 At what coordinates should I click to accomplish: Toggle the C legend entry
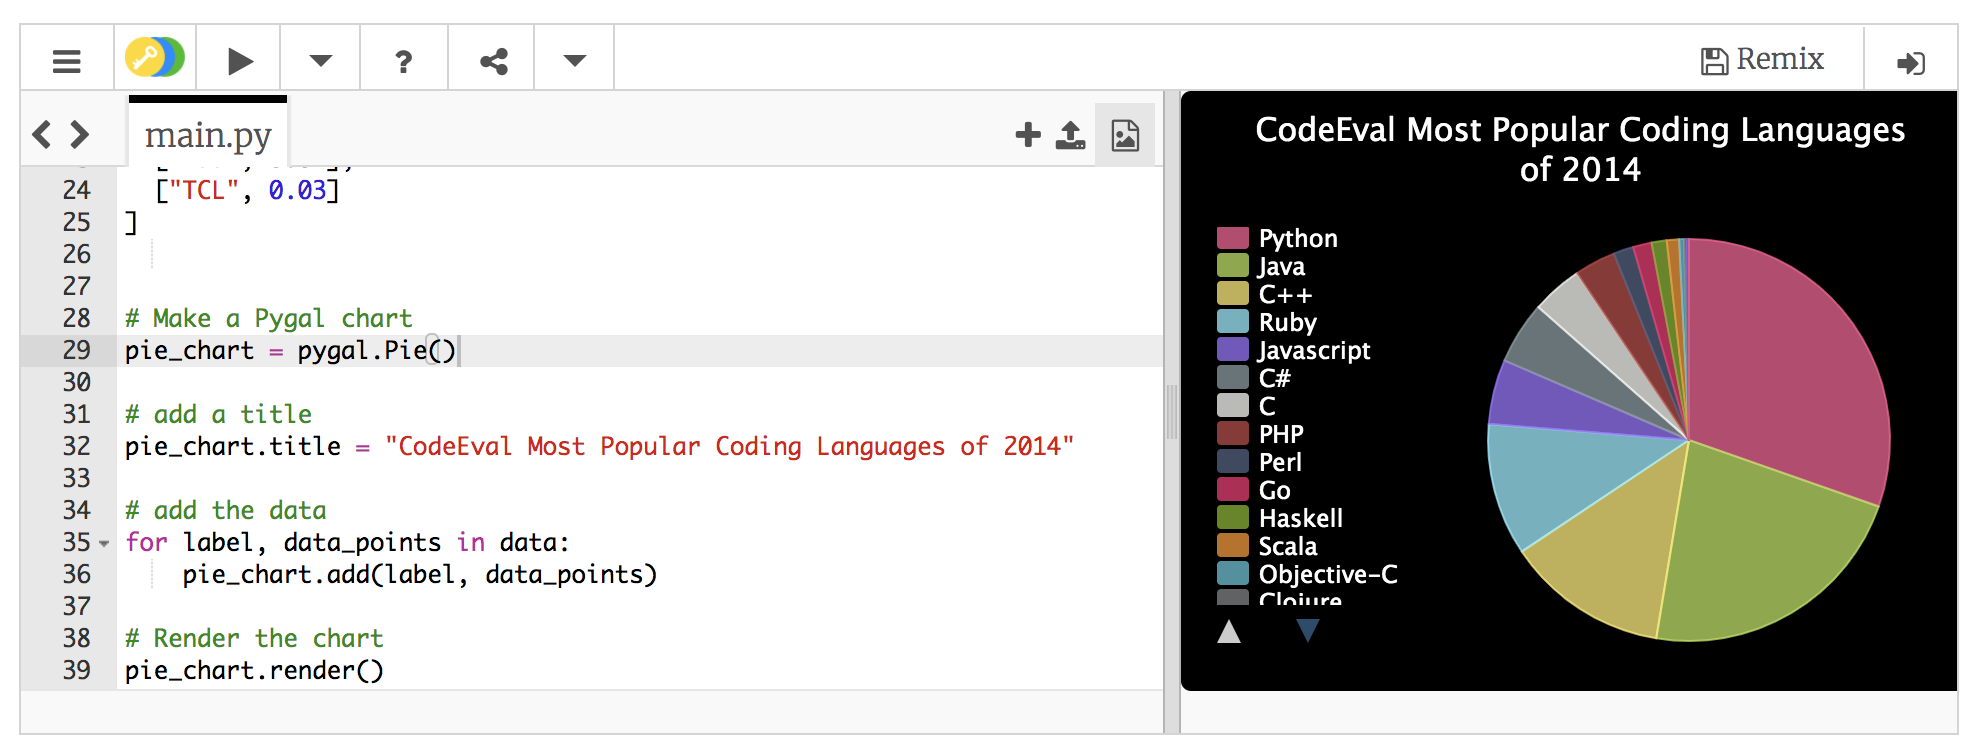[x=1246, y=406]
